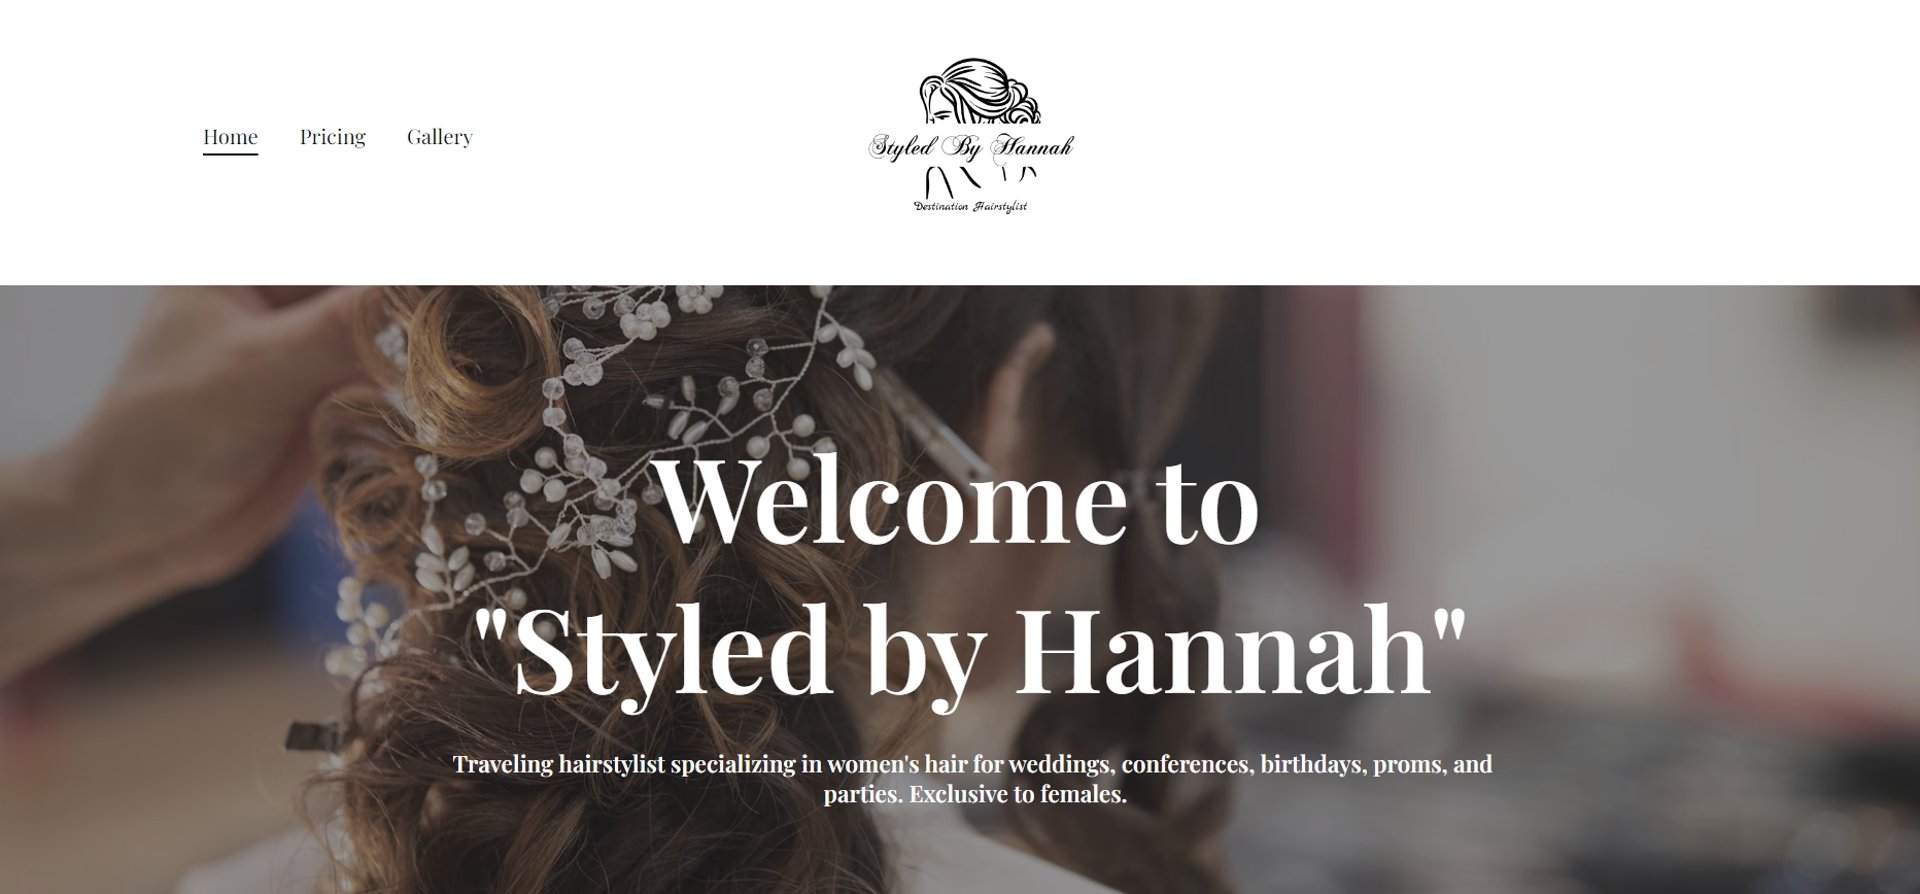Image resolution: width=1920 pixels, height=894 pixels.
Task: Click the "Traveling hairstylist specializing" description line
Action: pyautogui.click(x=972, y=764)
